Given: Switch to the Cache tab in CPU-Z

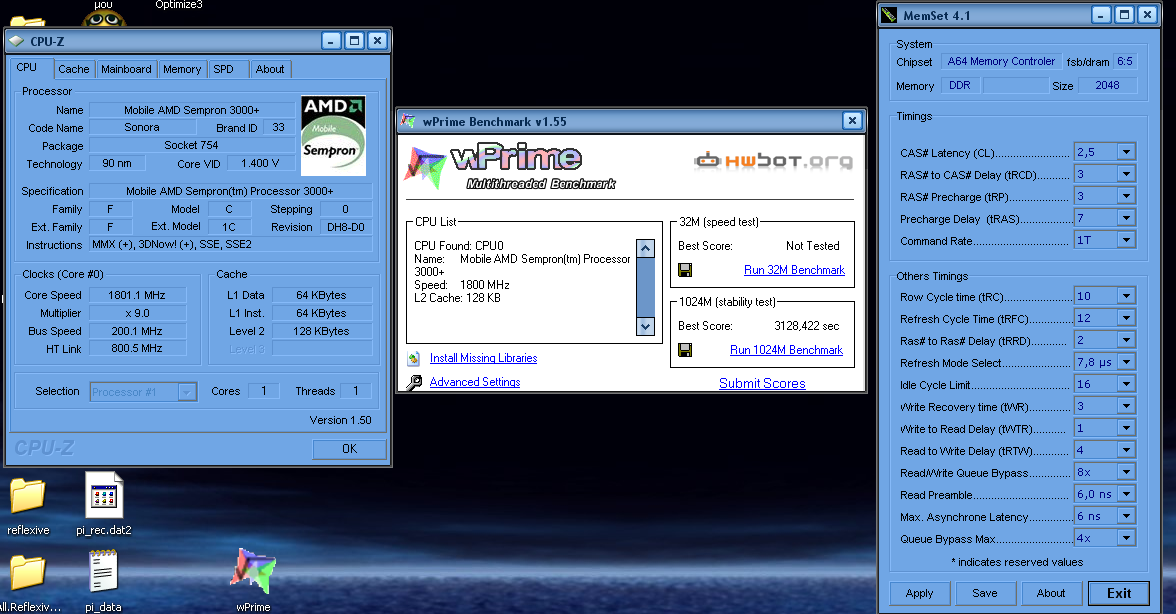Looking at the screenshot, I should click(x=74, y=69).
